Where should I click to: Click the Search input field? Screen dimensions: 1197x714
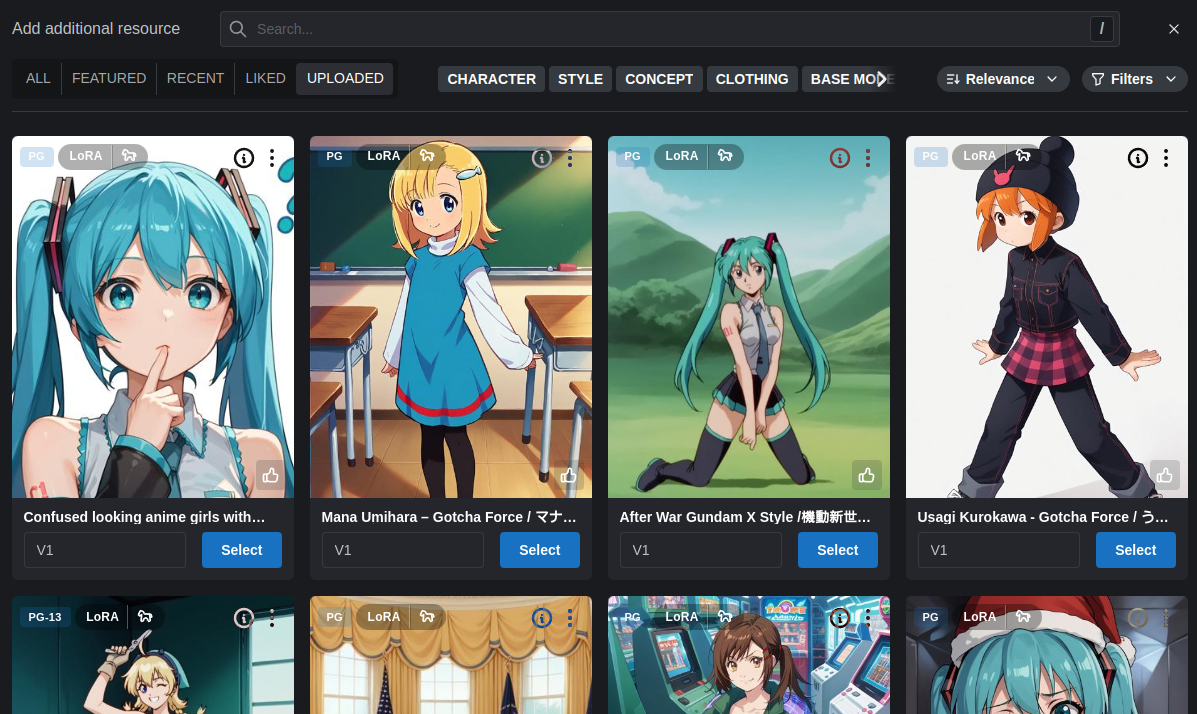tap(669, 29)
